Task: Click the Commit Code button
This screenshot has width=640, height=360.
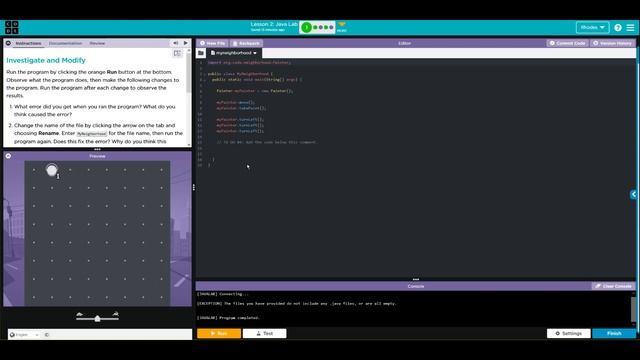Action: (568, 43)
